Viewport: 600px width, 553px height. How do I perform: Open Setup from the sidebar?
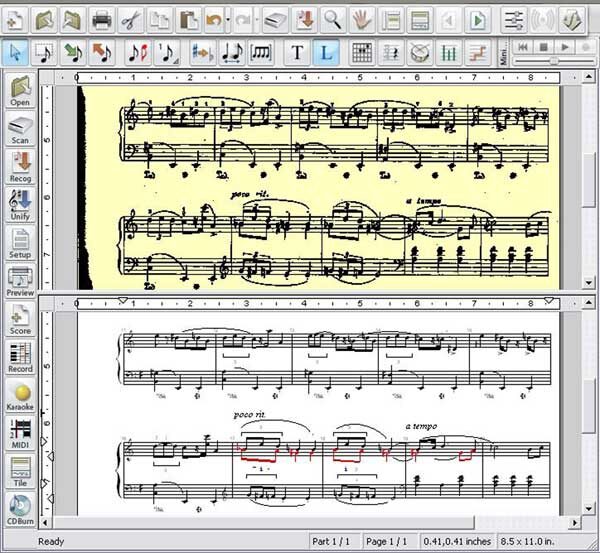pos(20,243)
